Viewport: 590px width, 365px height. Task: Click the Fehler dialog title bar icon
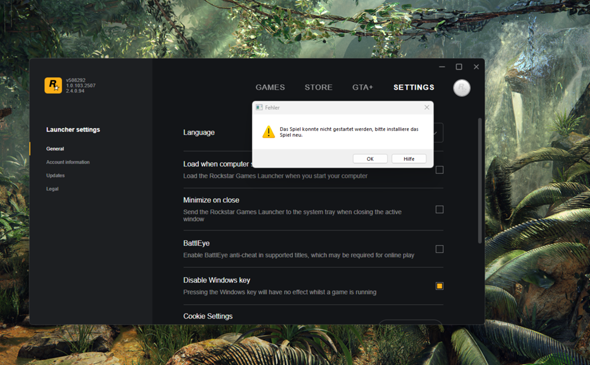coord(259,108)
